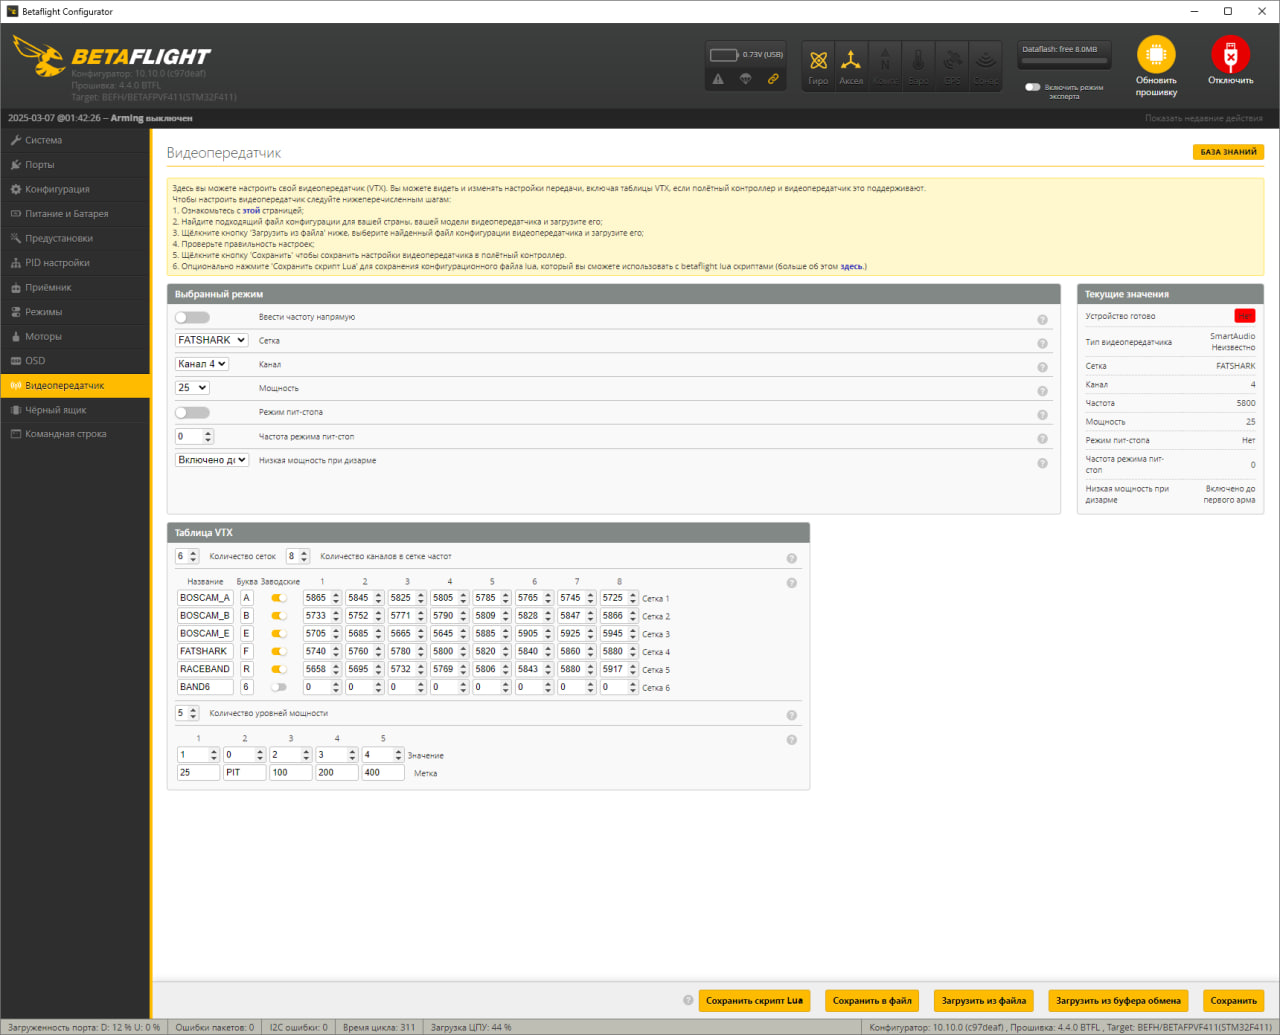Click help icon beside the band table
1280x1035 pixels.
791,583
